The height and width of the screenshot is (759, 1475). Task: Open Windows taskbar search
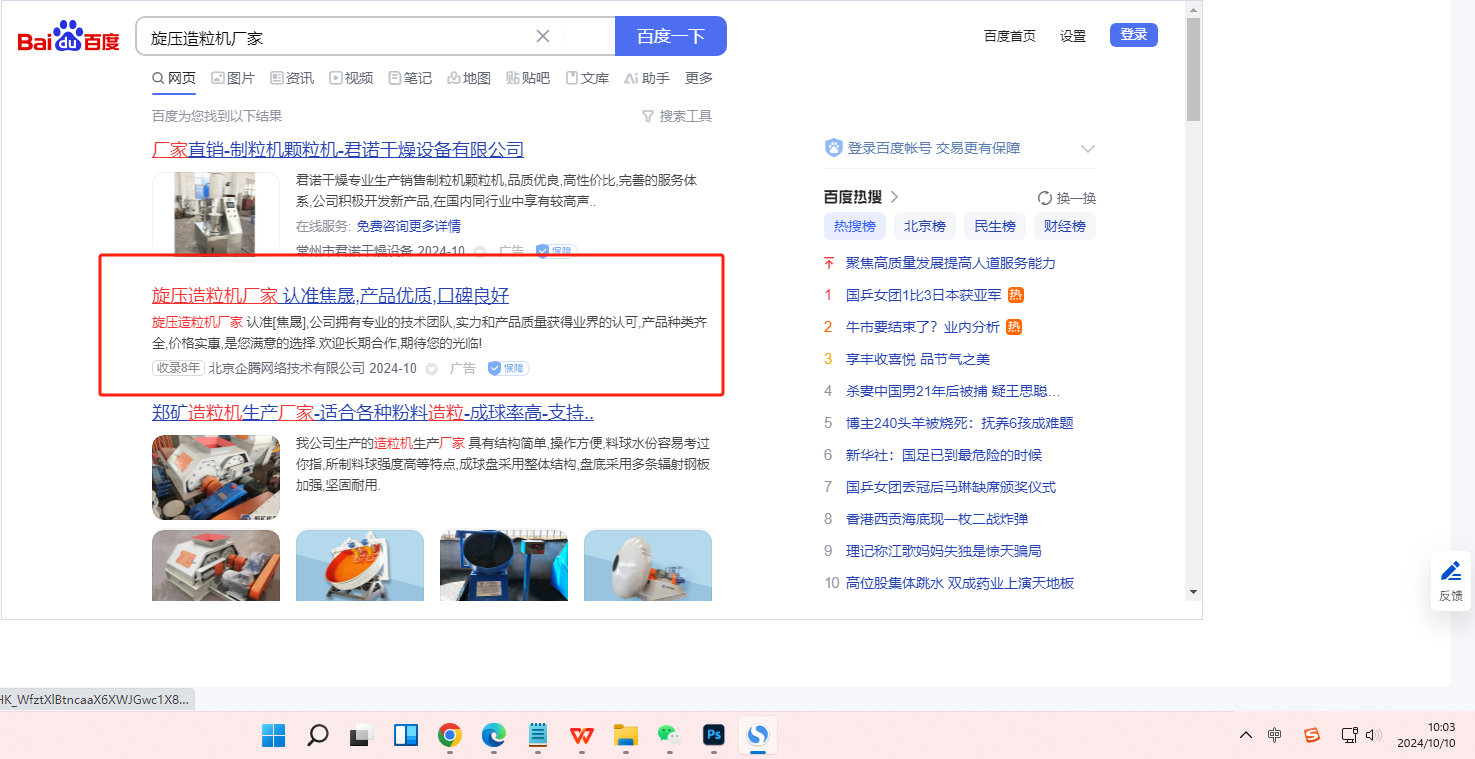(317, 736)
